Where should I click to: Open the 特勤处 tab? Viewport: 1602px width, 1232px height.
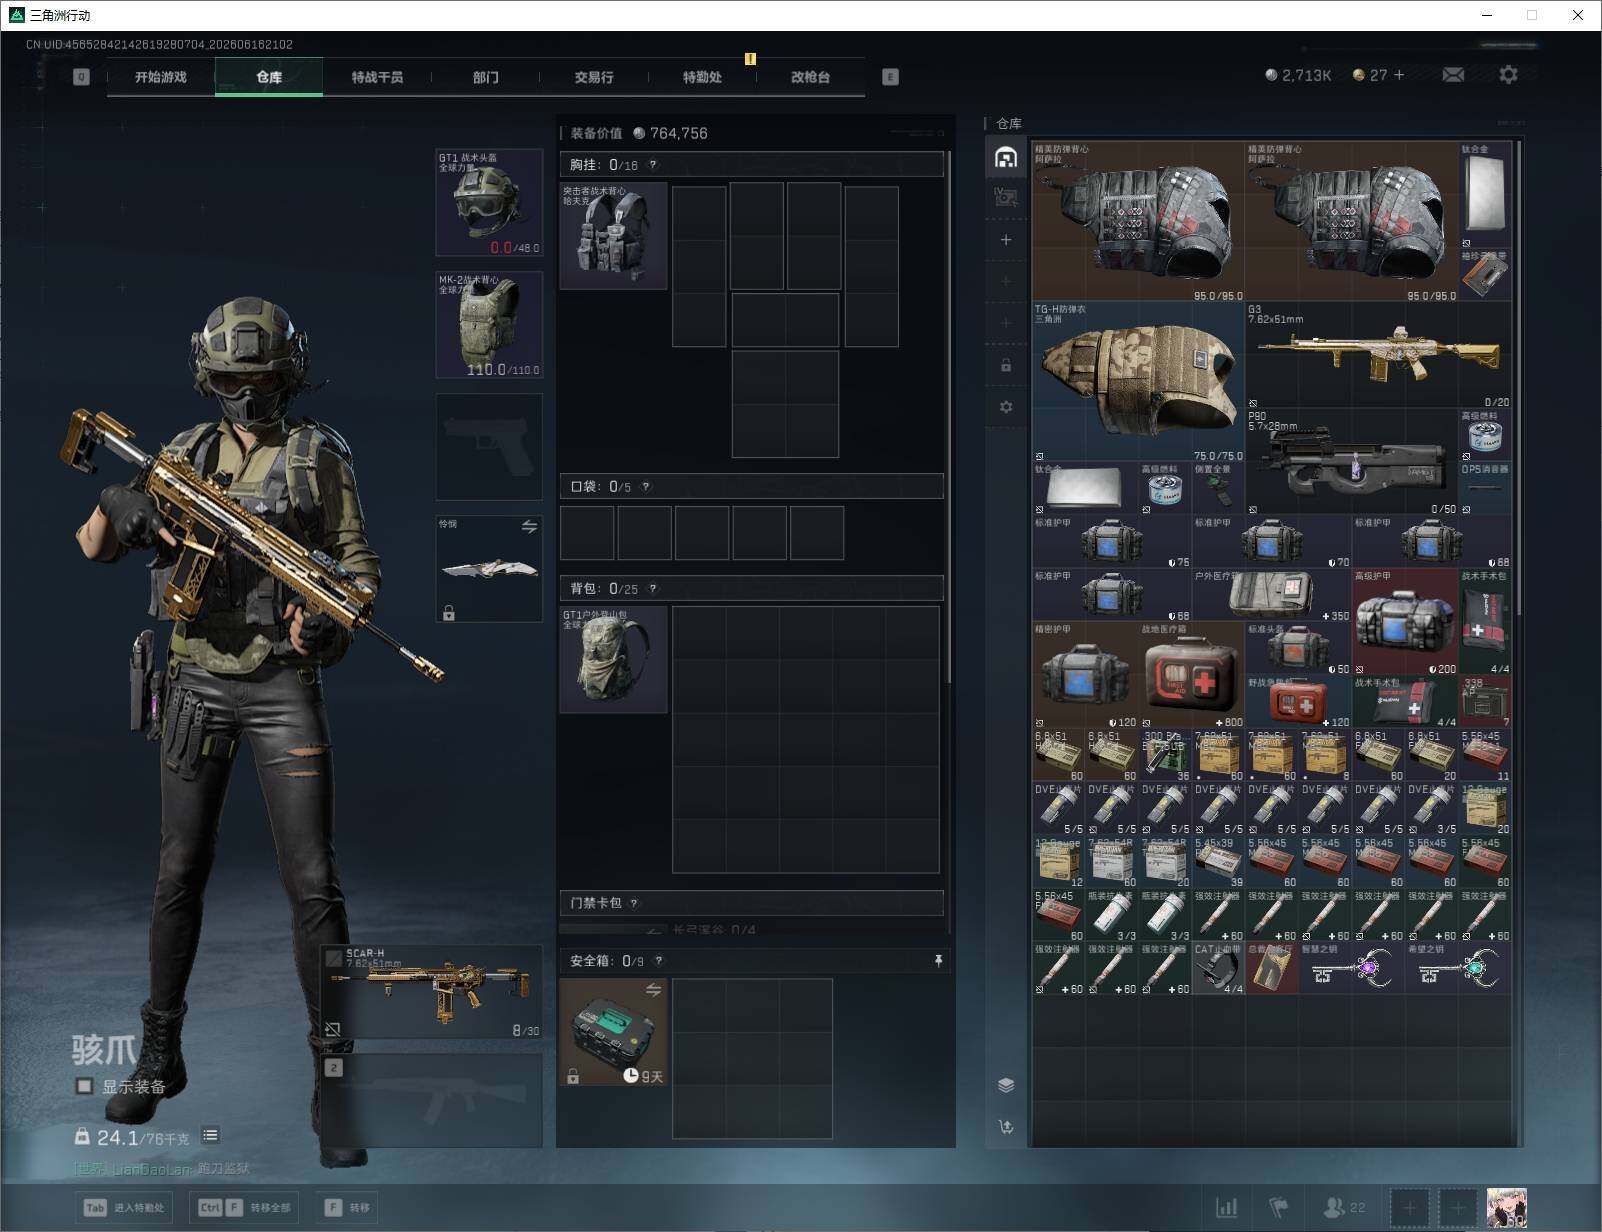(x=702, y=77)
